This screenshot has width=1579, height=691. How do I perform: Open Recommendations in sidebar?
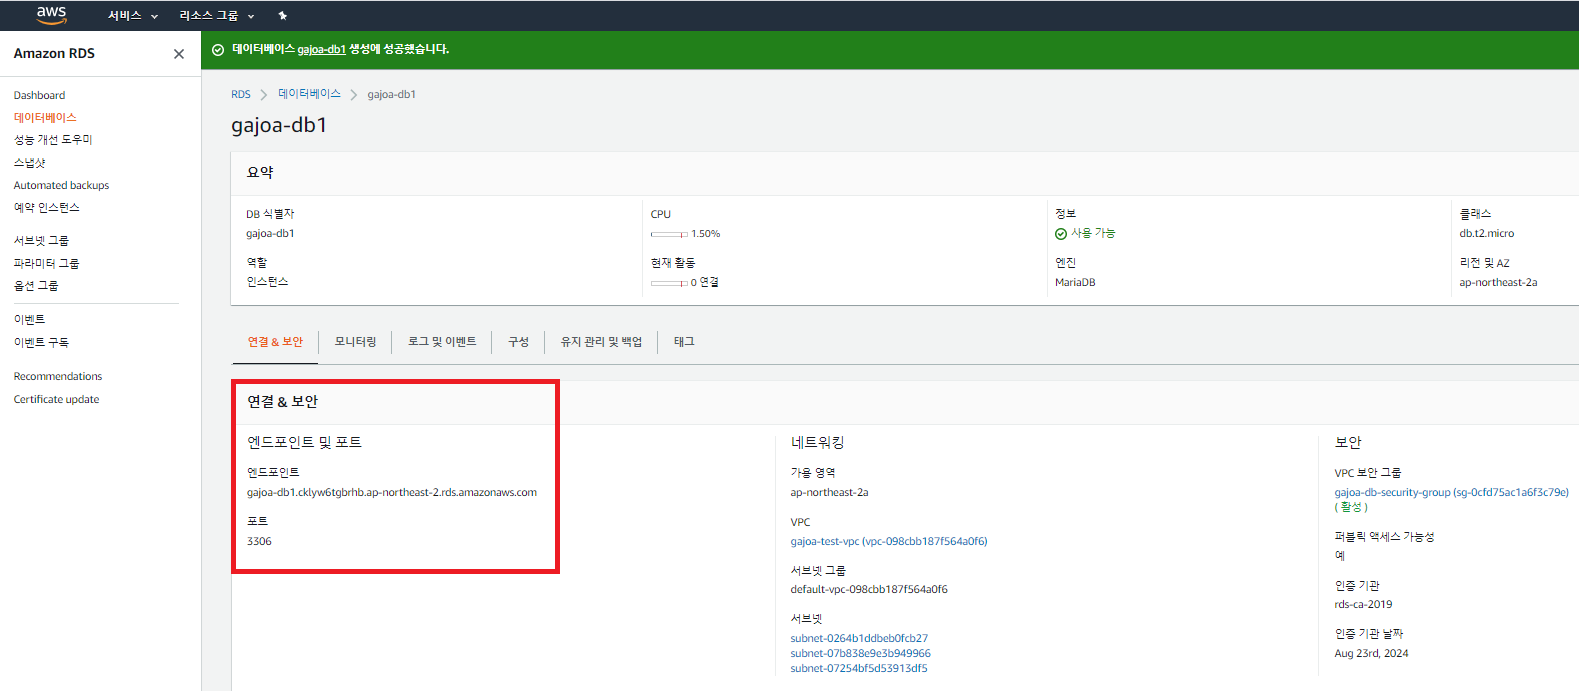(58, 376)
